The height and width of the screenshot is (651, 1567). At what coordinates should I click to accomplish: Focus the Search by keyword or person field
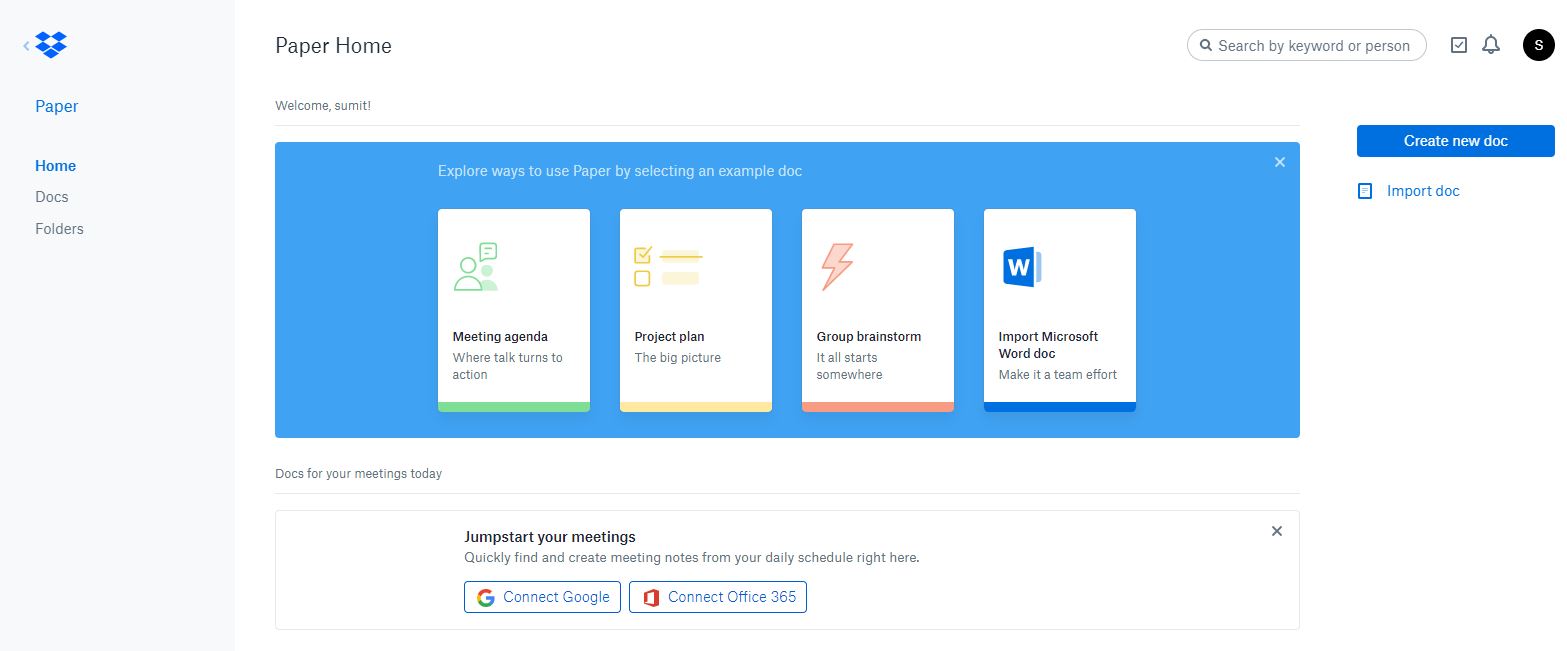[1307, 45]
